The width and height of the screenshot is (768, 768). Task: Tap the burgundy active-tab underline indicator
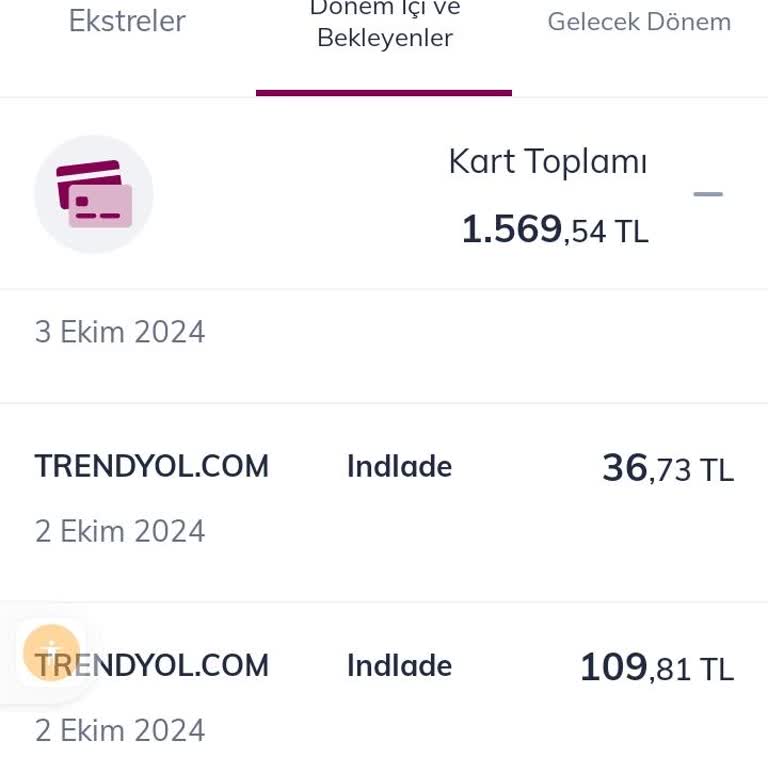tap(384, 92)
